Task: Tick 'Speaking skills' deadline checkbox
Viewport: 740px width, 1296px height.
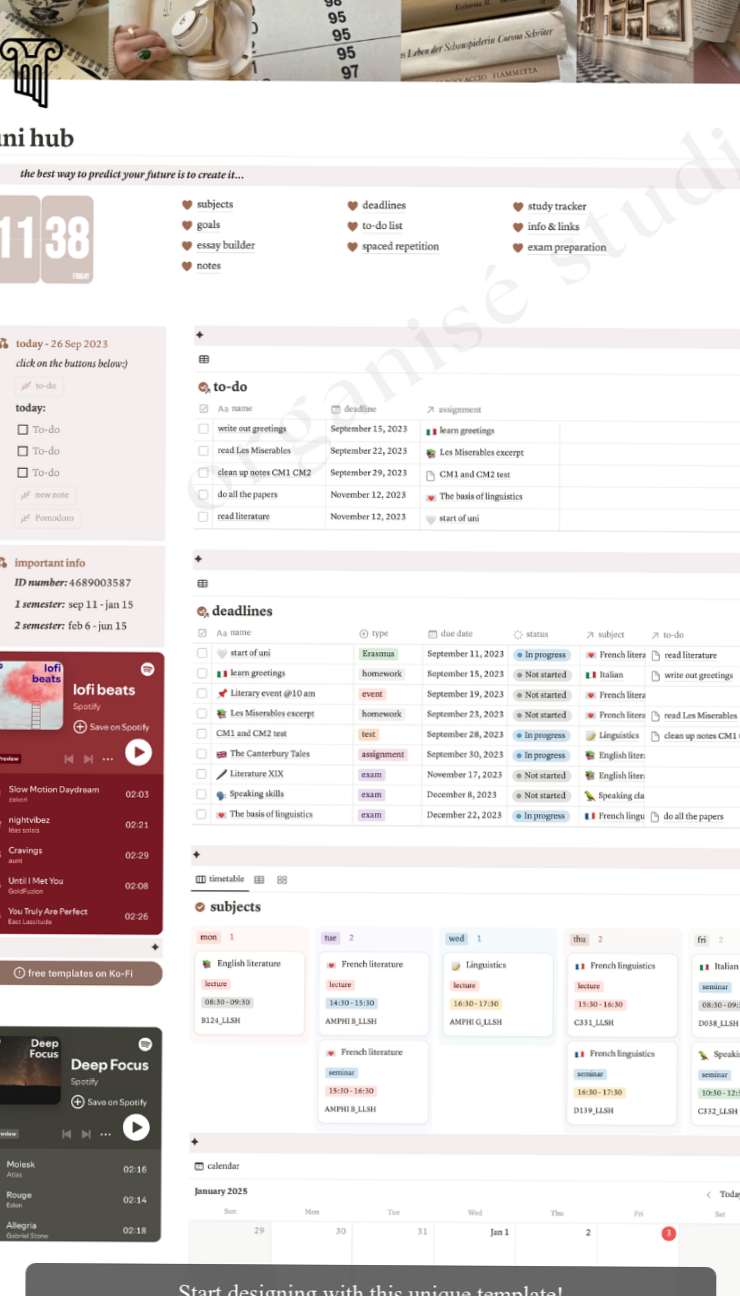Action: (x=203, y=795)
